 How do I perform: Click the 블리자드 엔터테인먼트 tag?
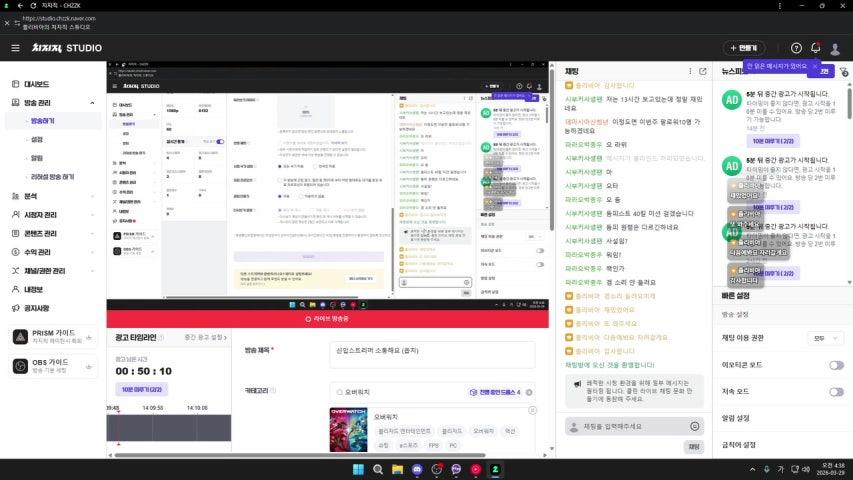click(404, 431)
